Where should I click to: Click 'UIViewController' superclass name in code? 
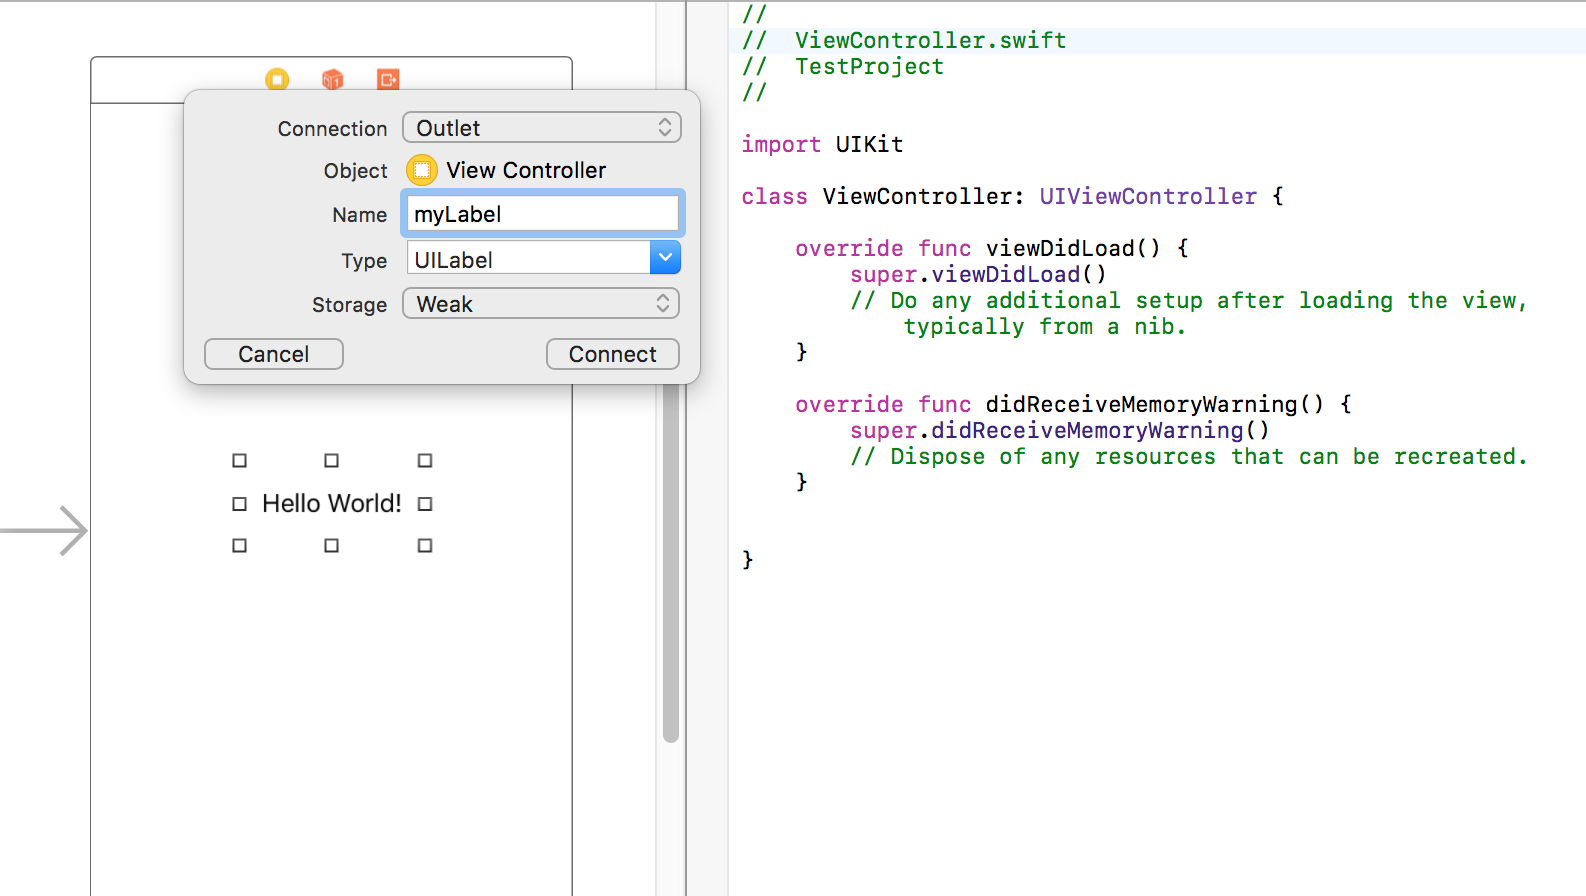1148,196
